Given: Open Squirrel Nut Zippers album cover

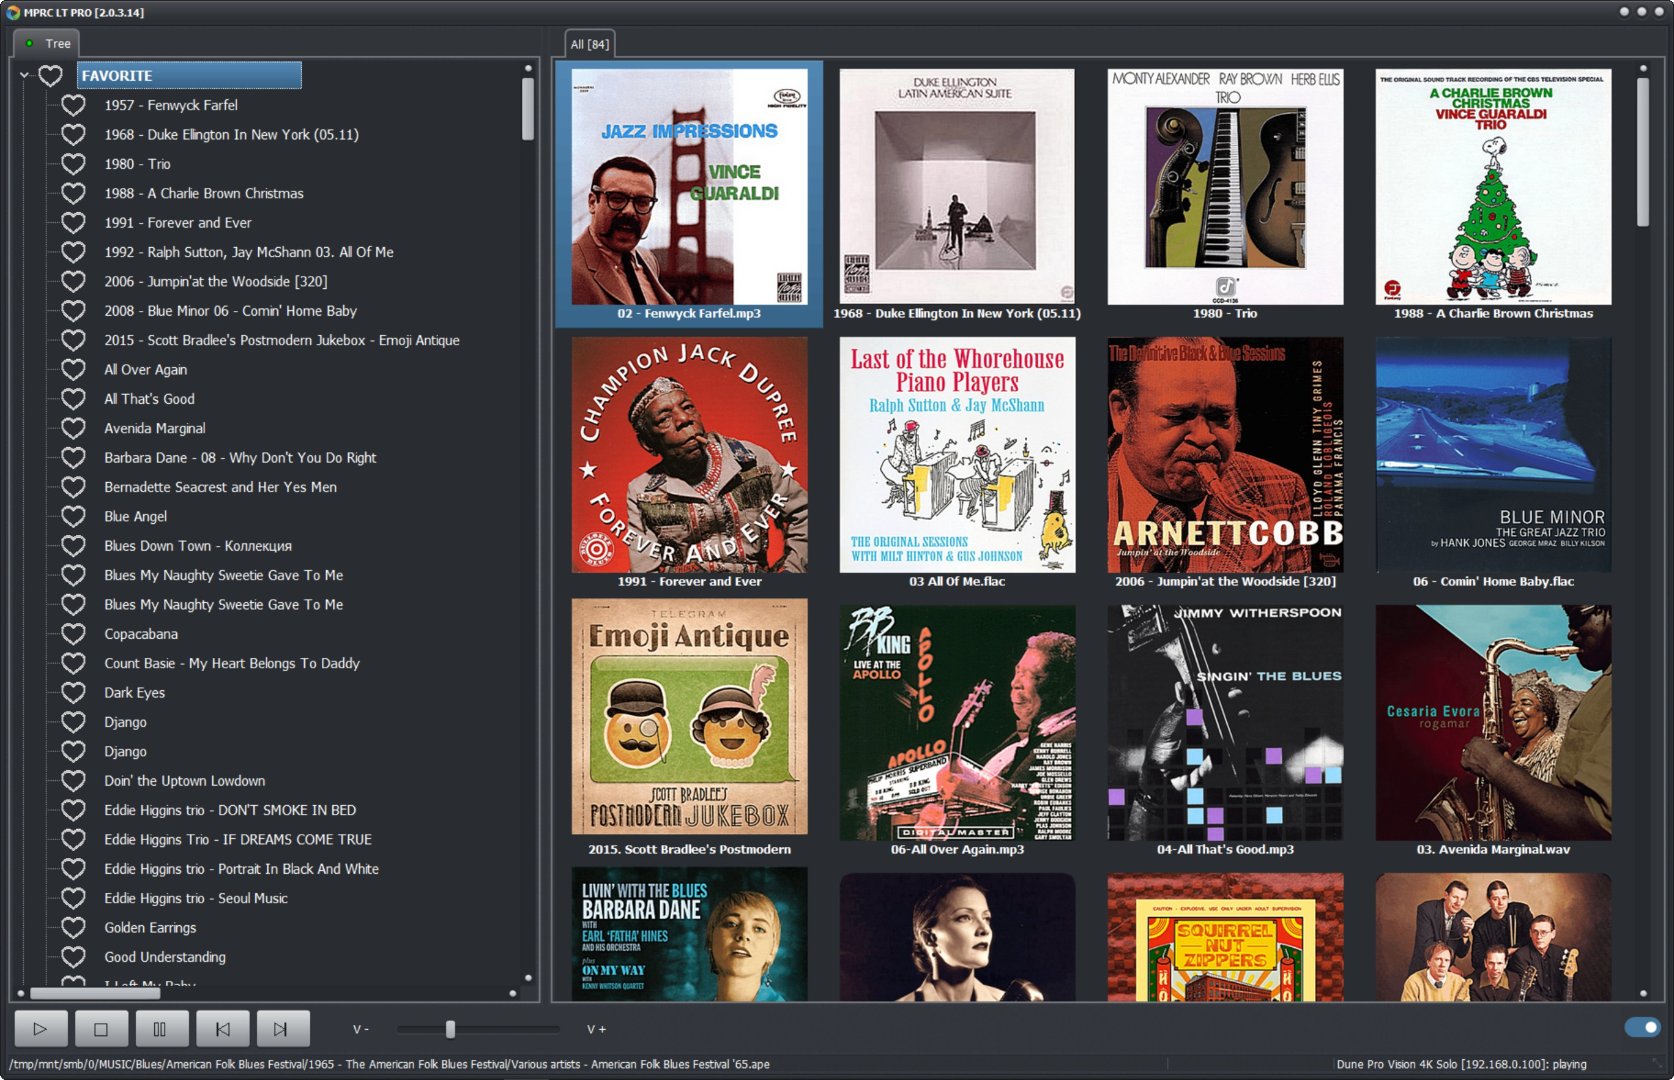Looking at the screenshot, I should [1226, 938].
